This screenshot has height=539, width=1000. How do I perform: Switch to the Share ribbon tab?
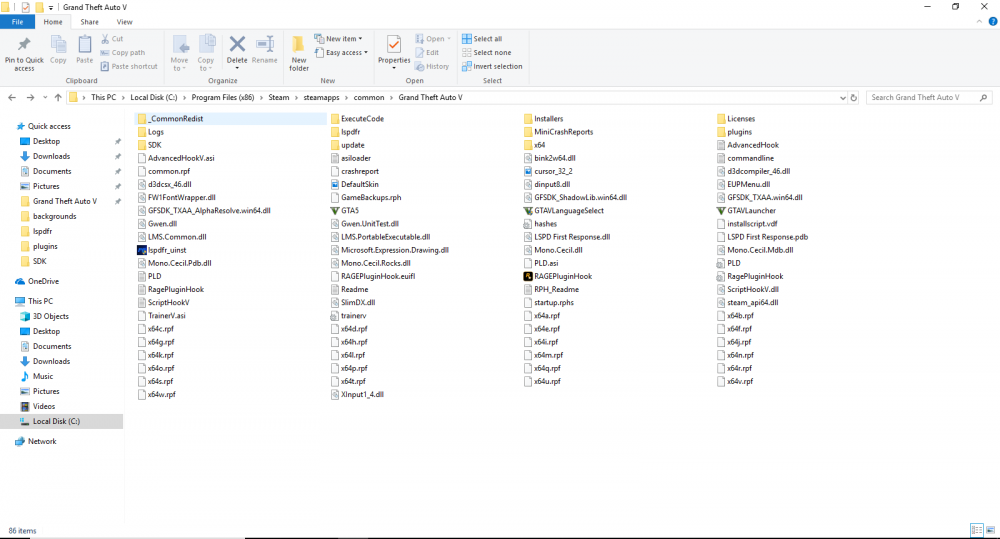(x=89, y=22)
